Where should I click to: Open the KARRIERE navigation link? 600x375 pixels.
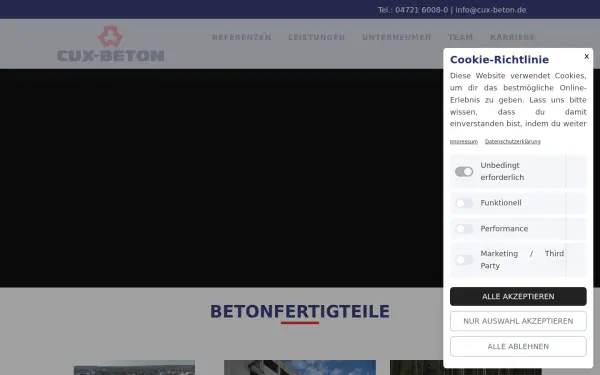coord(512,38)
